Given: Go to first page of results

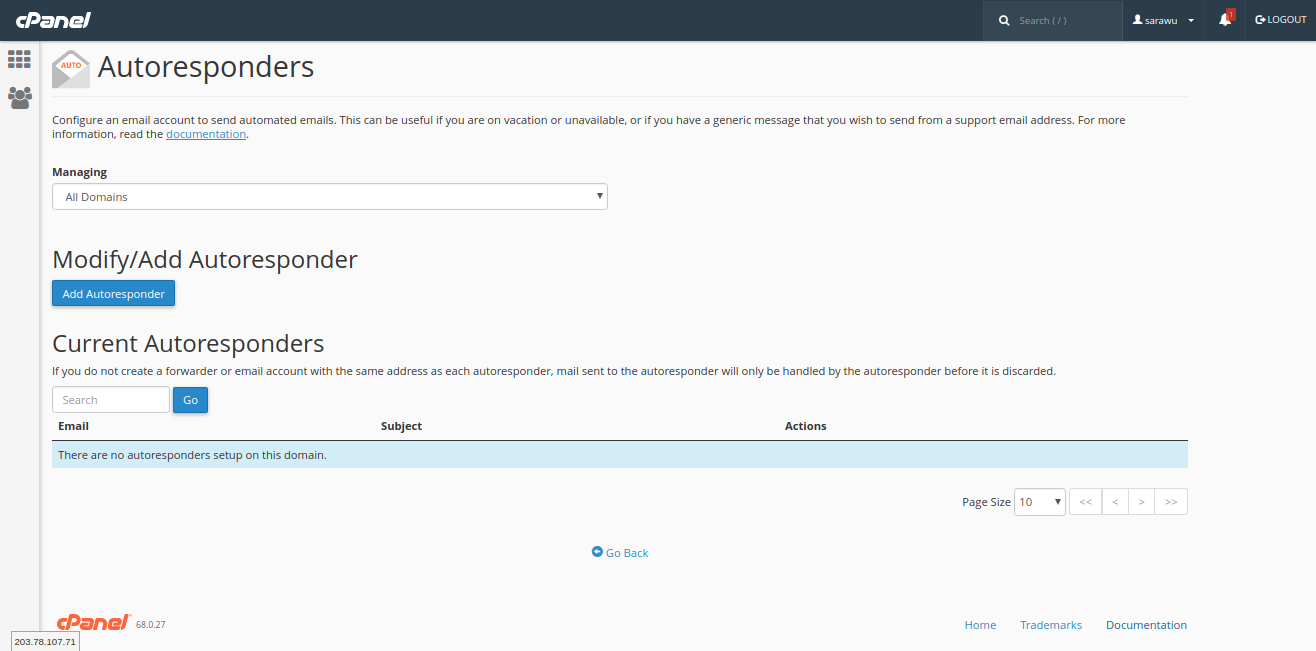Looking at the screenshot, I should click(1085, 502).
